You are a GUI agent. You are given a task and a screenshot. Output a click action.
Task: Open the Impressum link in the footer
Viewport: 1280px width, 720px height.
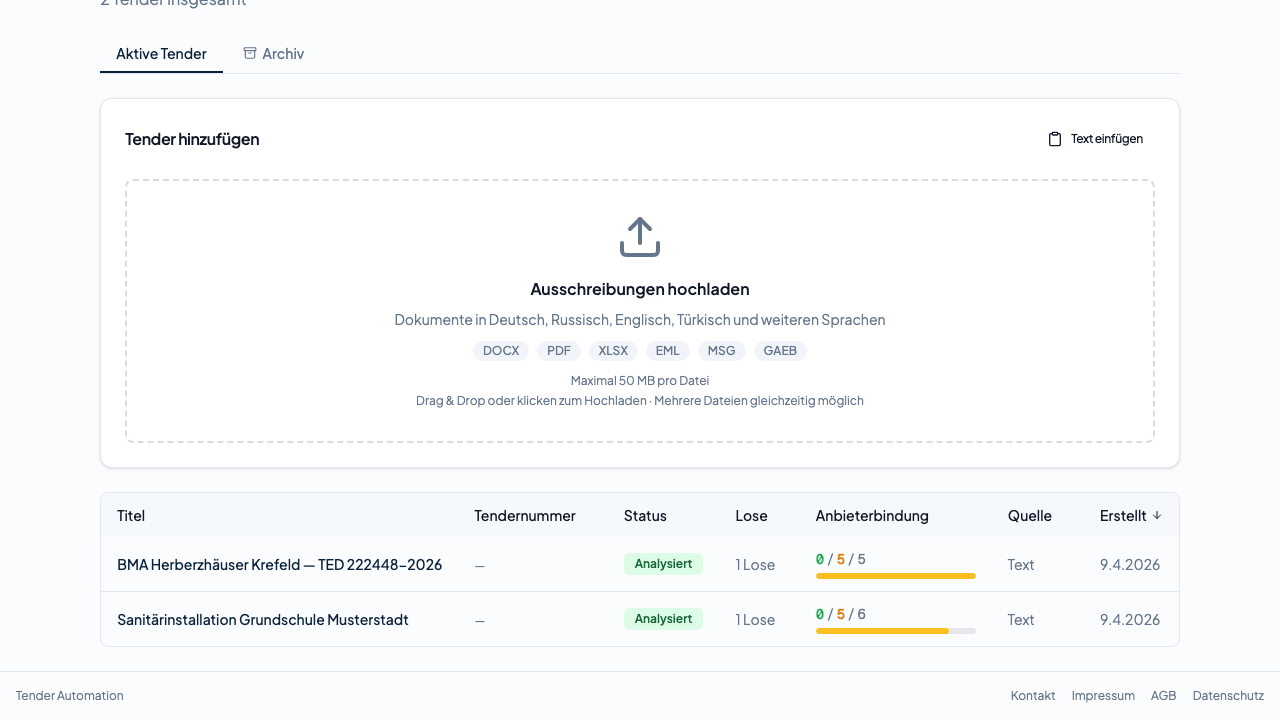tap(1103, 695)
